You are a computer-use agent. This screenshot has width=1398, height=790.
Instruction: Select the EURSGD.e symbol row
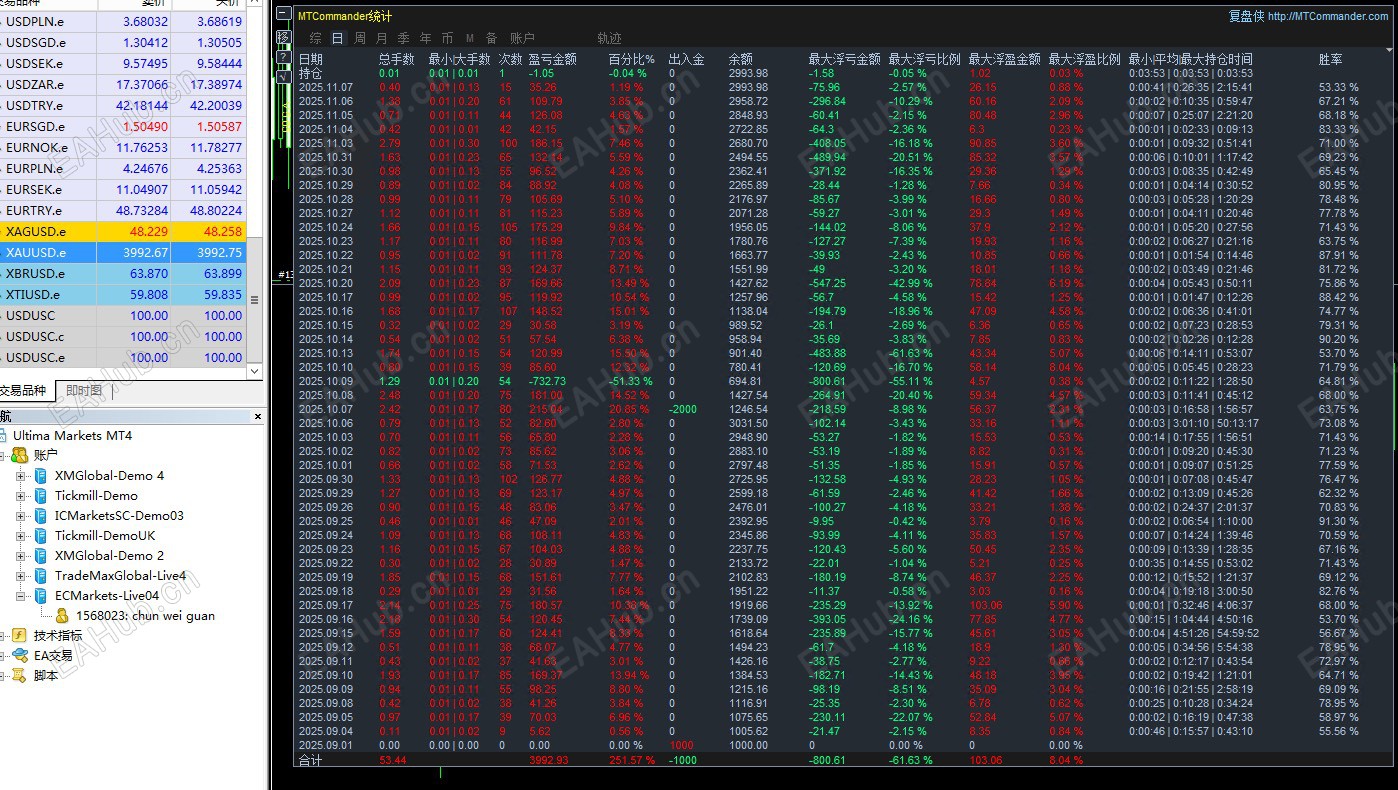[x=123, y=127]
